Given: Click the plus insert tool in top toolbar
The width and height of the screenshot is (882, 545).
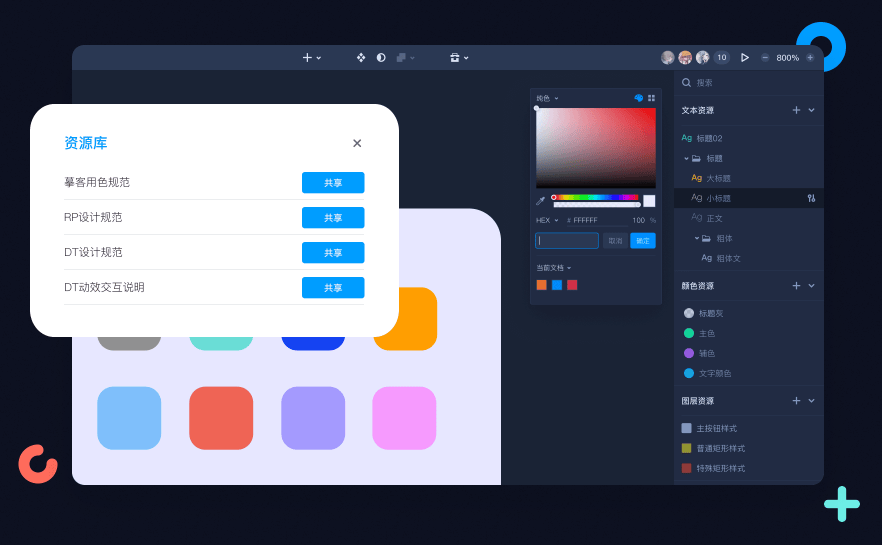Looking at the screenshot, I should coord(308,58).
